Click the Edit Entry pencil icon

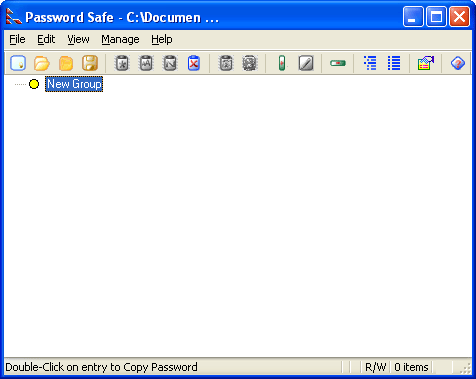306,63
